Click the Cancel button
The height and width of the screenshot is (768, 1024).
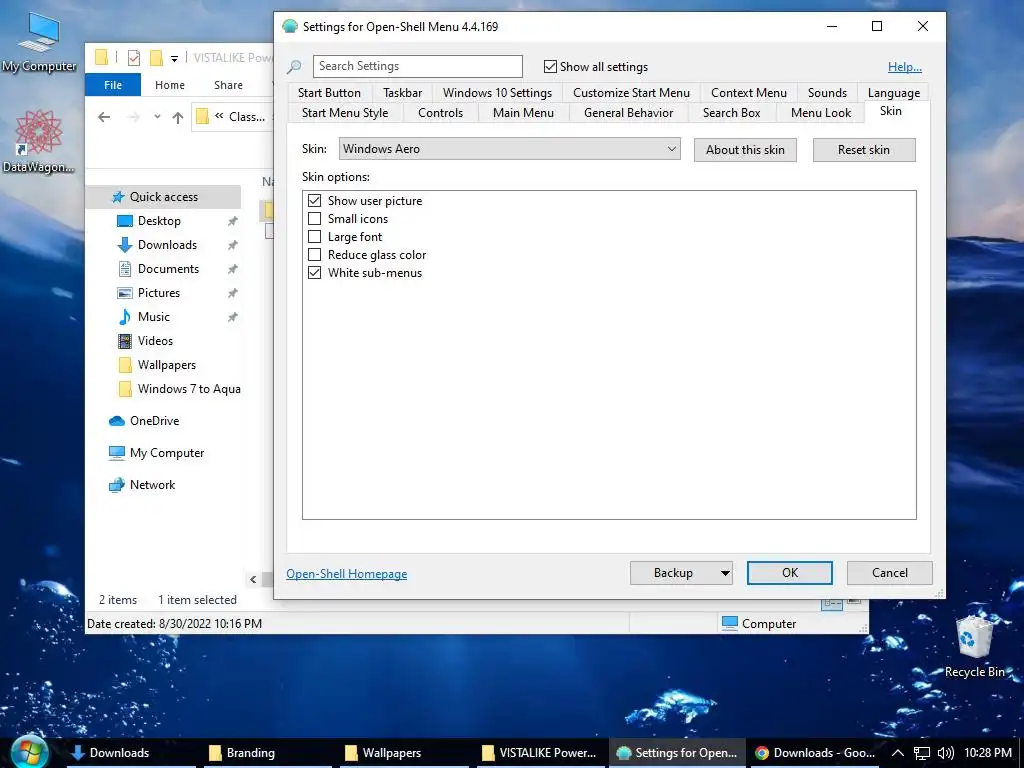coord(889,573)
